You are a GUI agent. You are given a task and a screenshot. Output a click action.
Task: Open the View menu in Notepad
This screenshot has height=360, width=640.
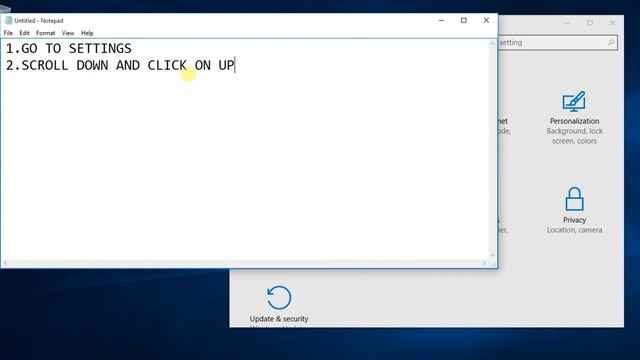pos(68,33)
